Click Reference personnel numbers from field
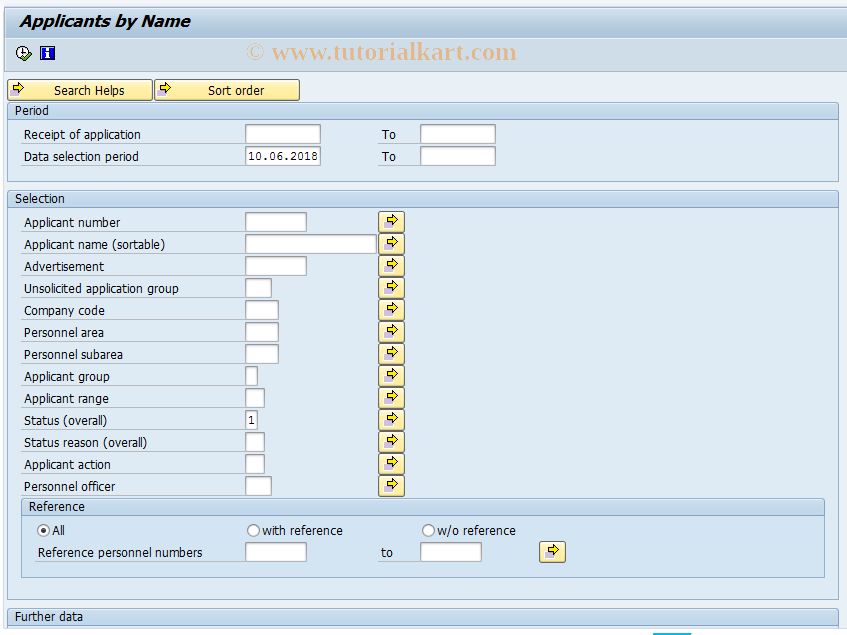 coord(275,552)
